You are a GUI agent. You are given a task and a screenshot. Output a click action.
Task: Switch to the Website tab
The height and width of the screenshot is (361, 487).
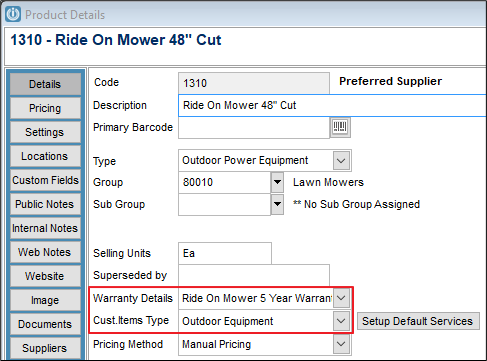point(45,276)
